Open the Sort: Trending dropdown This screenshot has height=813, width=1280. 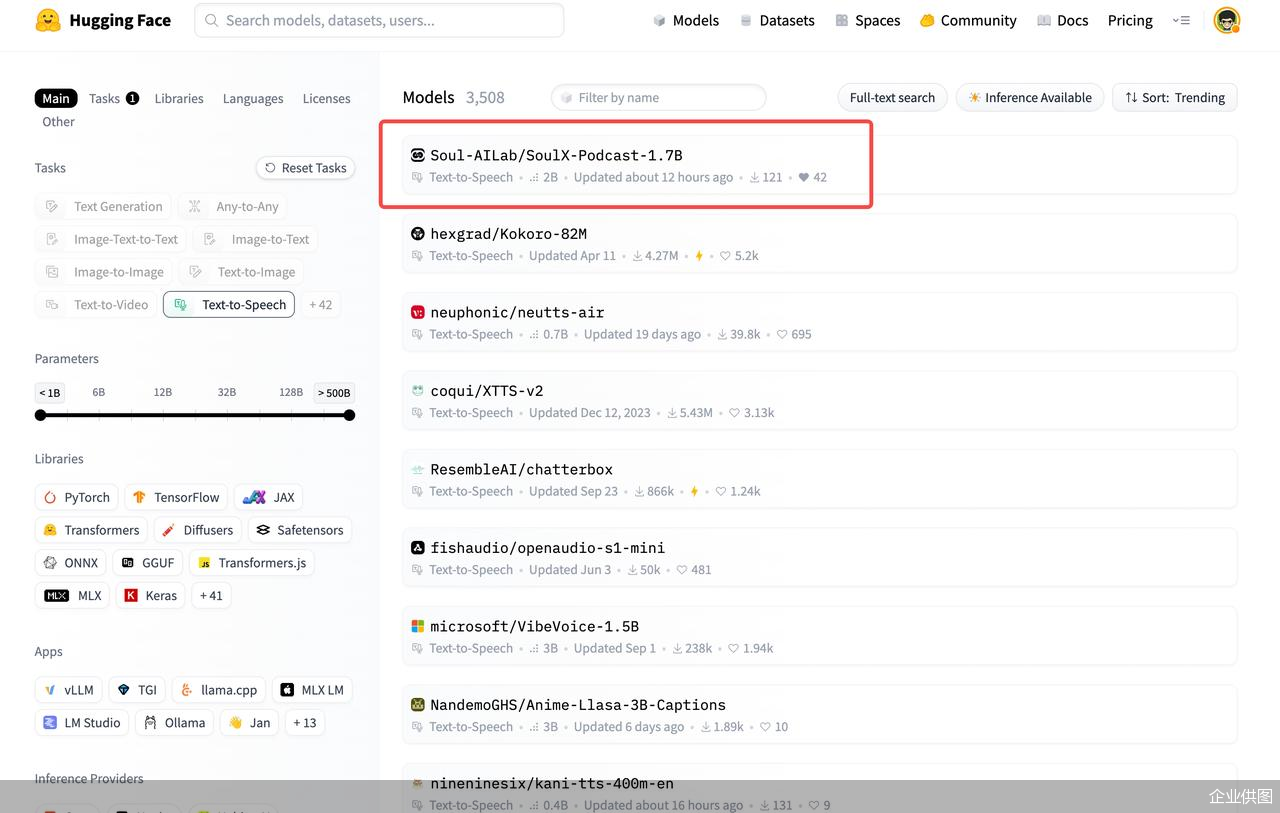(1175, 97)
